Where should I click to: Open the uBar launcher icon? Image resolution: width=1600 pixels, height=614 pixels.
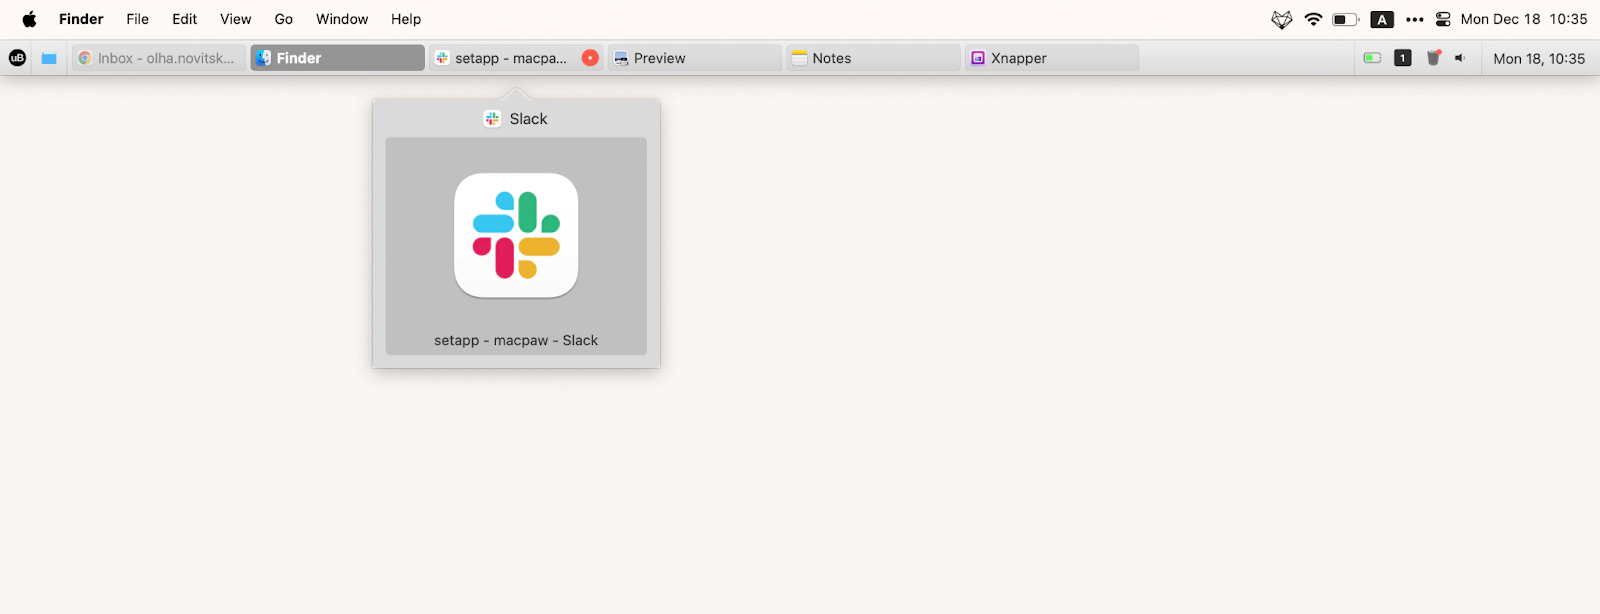coord(17,58)
